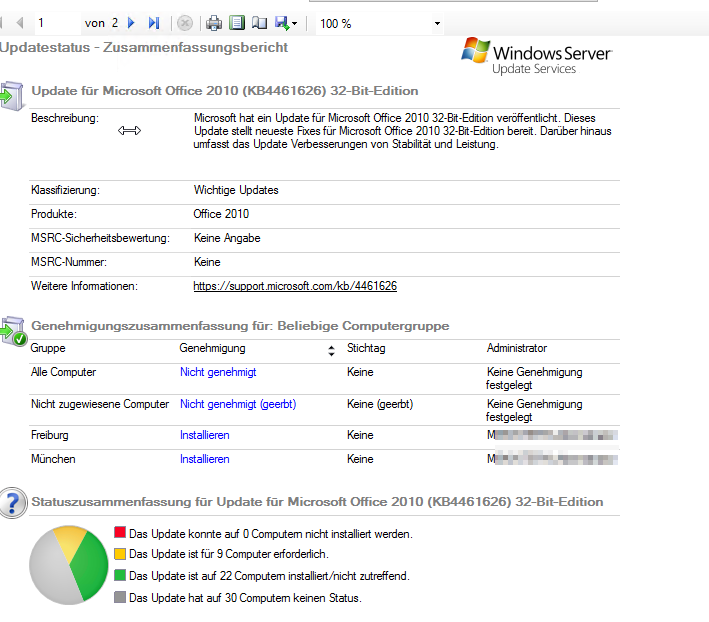The image size is (709, 622).
Task: Open export format dropdown arrow
Action: pos(294,24)
